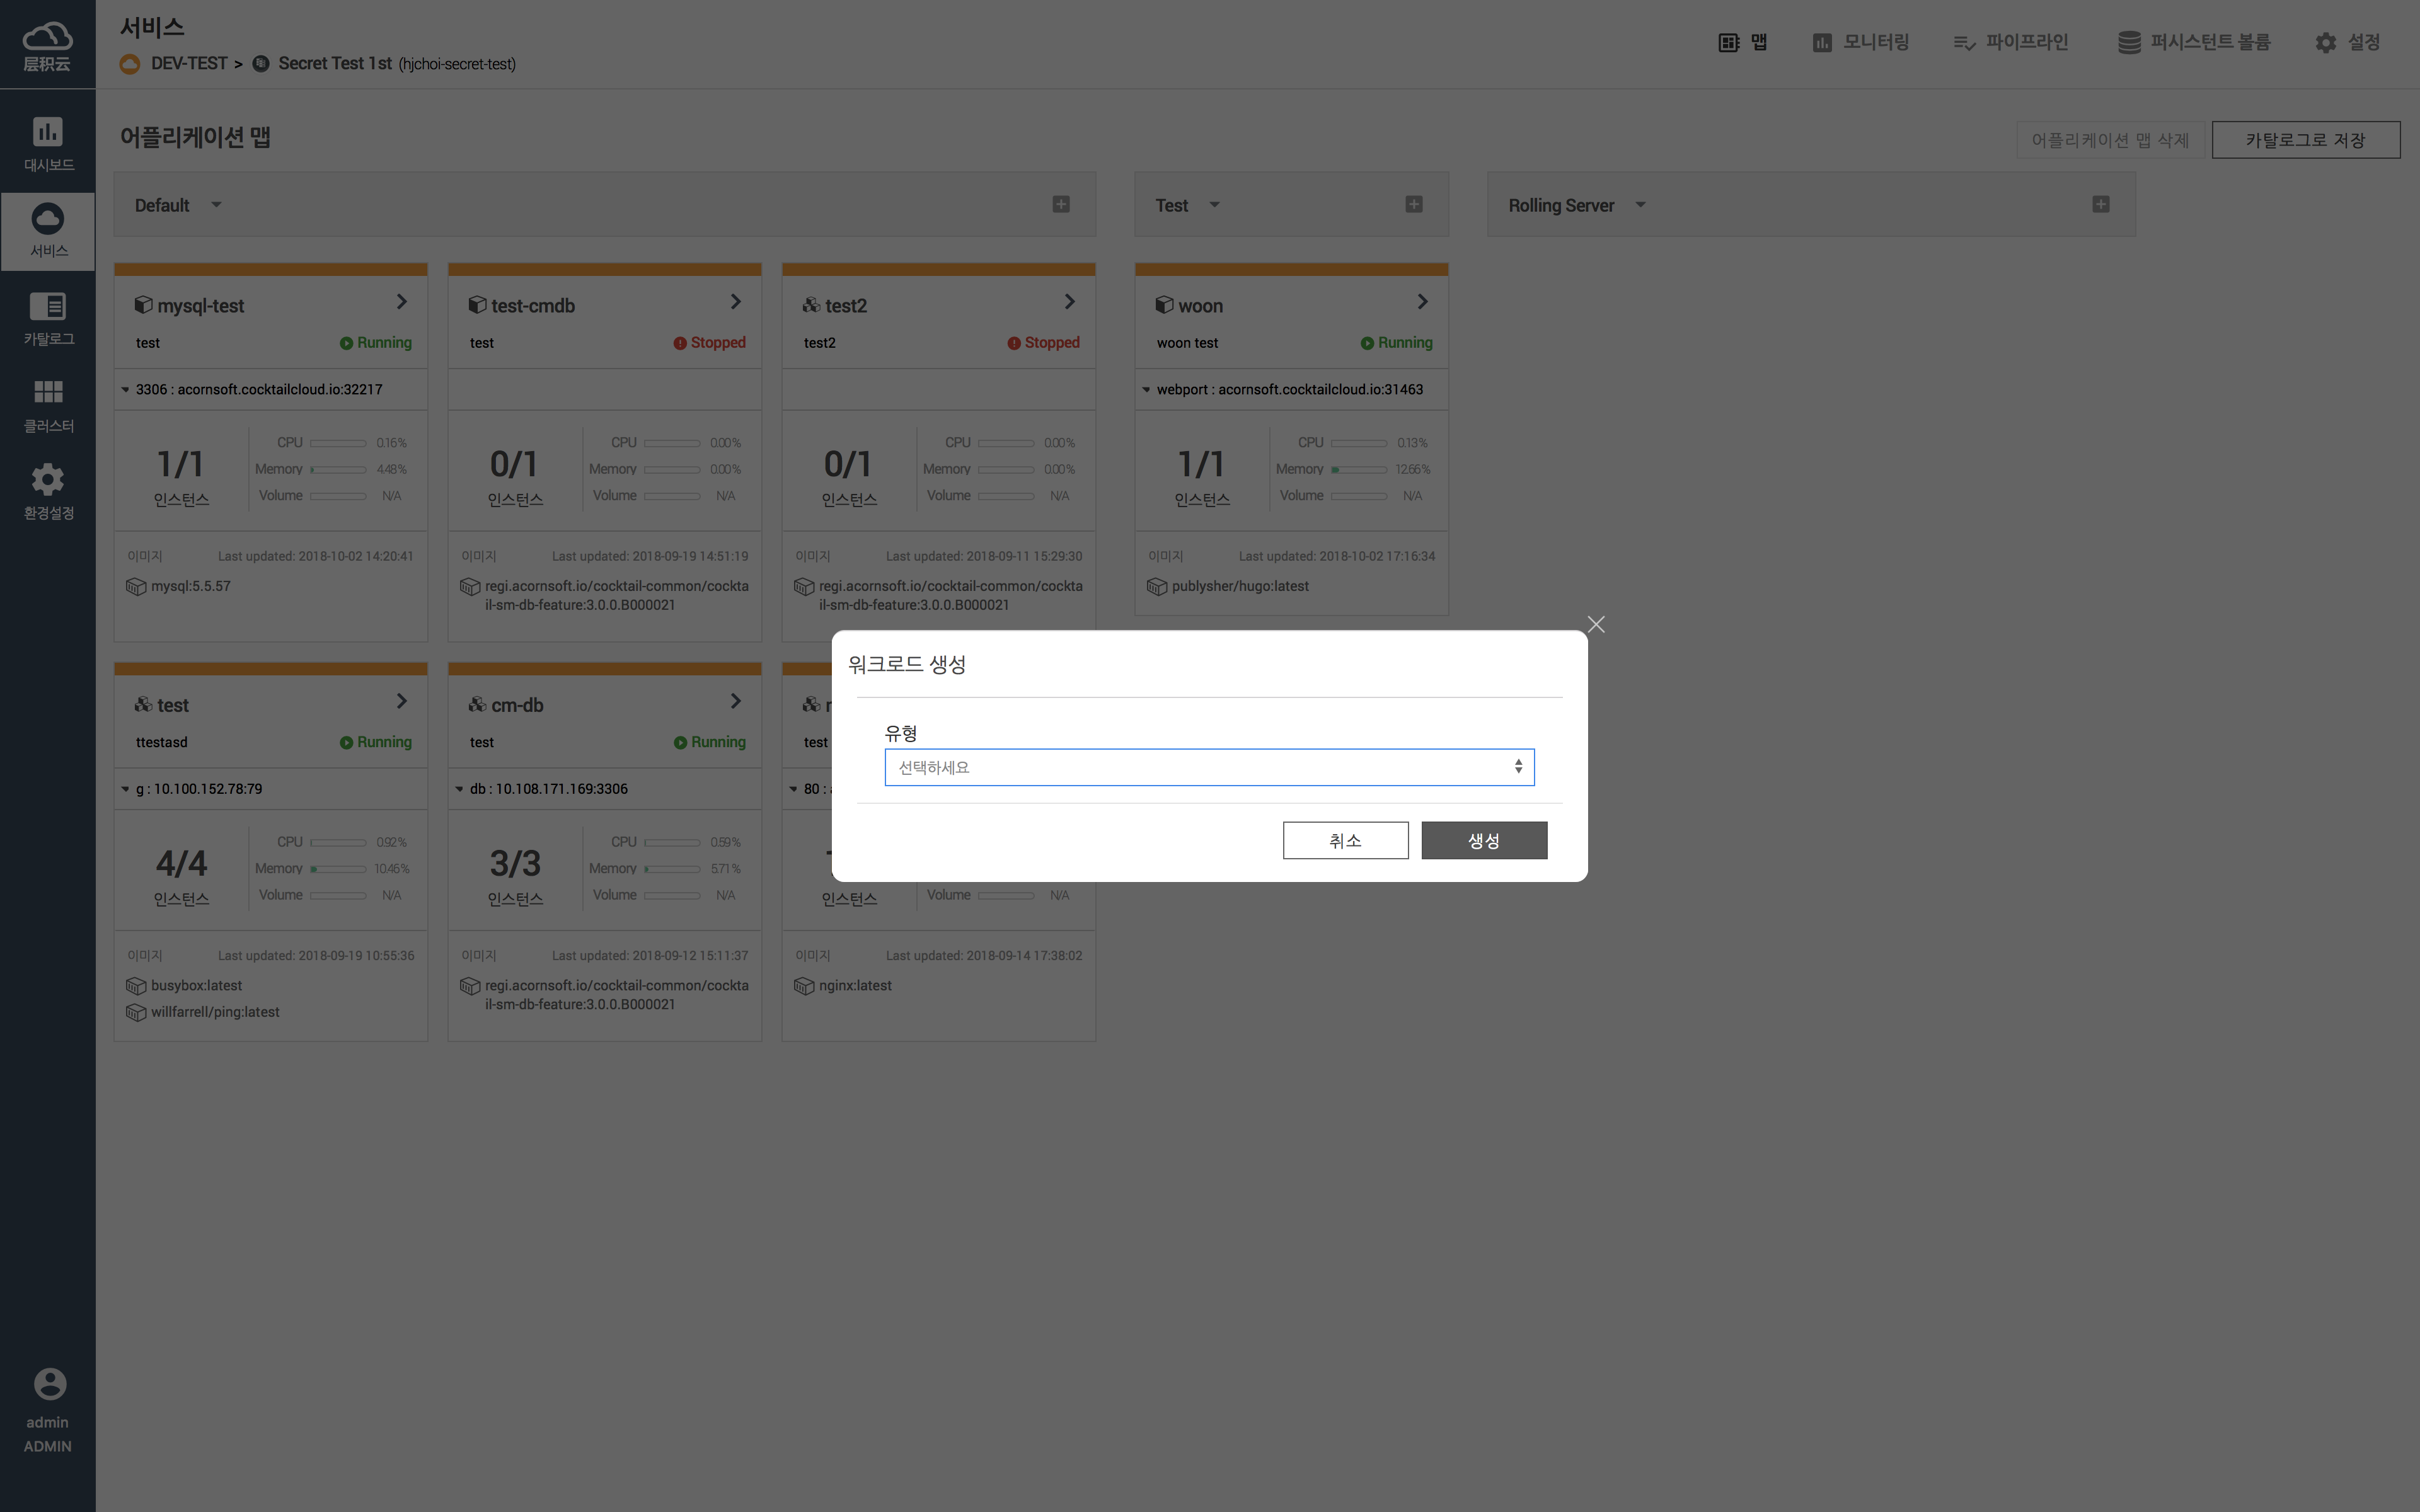
Task: Open cm-db card chevron
Action: click(736, 701)
